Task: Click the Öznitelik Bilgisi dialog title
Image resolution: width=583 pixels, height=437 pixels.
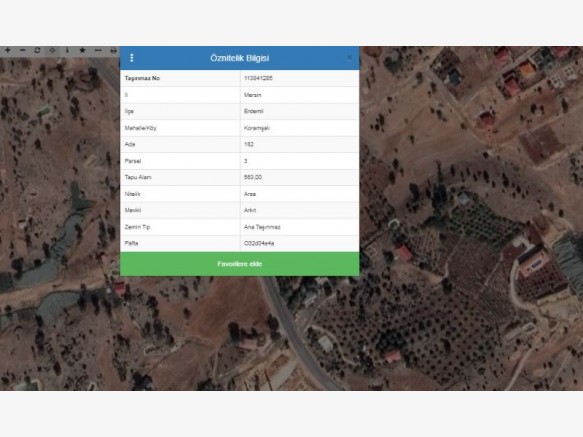Action: point(239,58)
